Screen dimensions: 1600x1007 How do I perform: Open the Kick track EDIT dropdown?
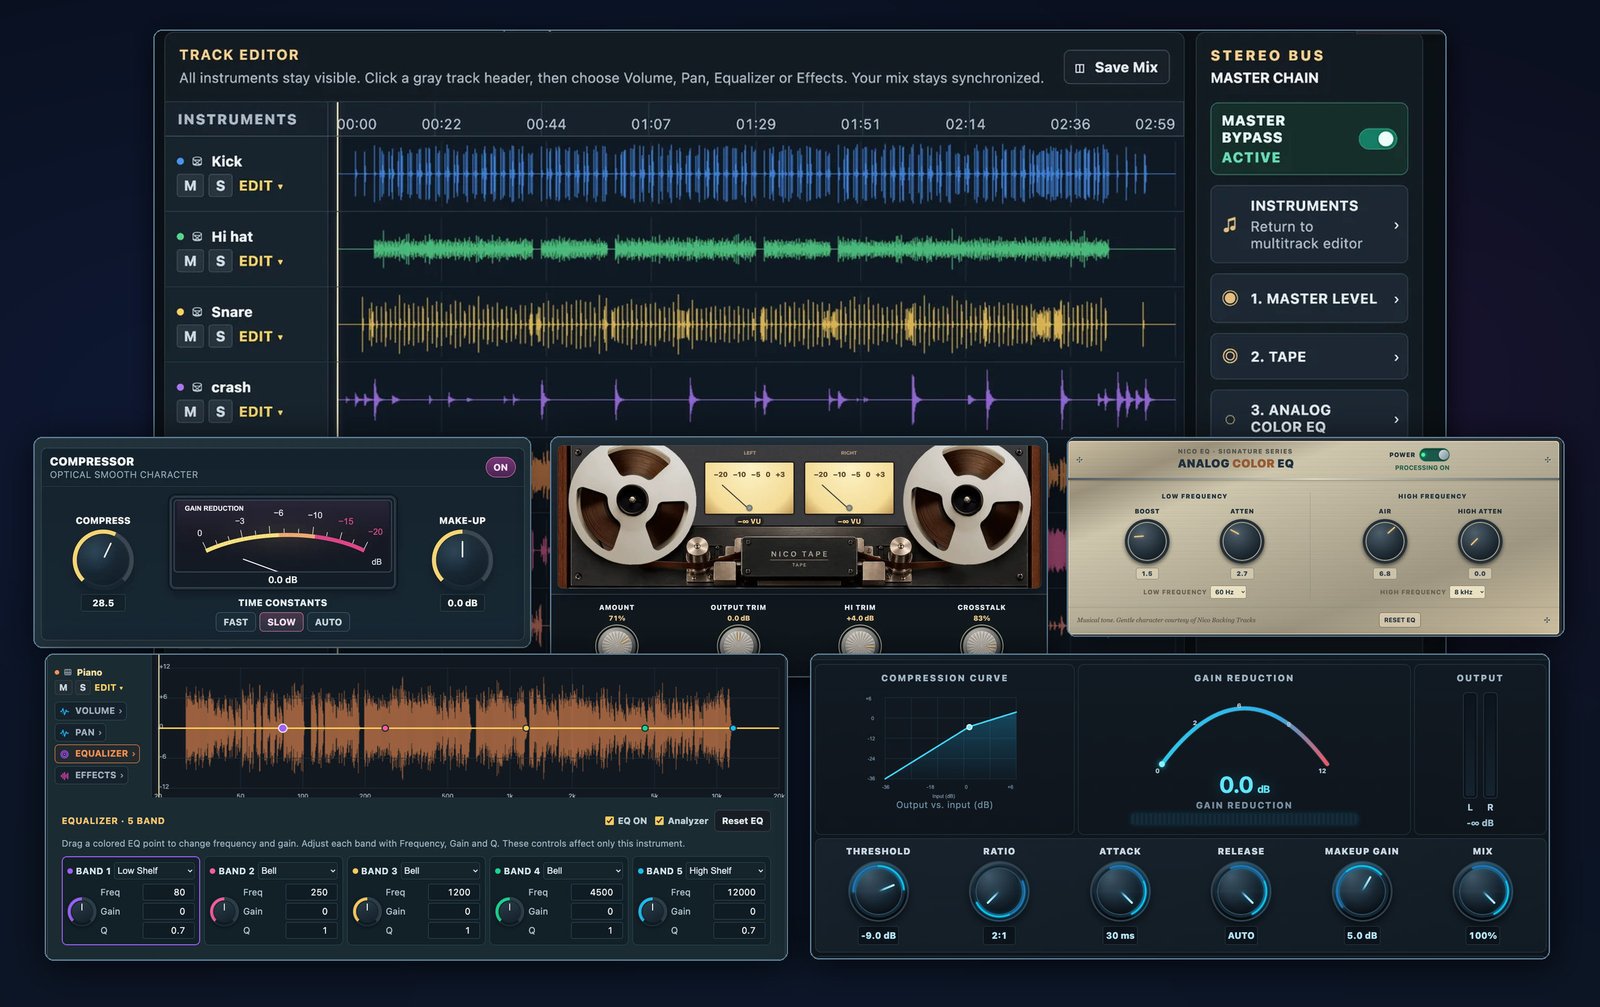coord(261,186)
